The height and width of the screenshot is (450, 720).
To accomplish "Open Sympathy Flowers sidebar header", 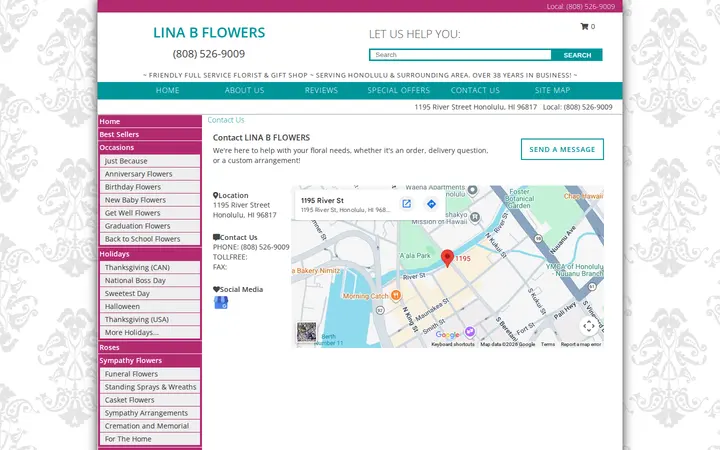I will [x=150, y=360].
